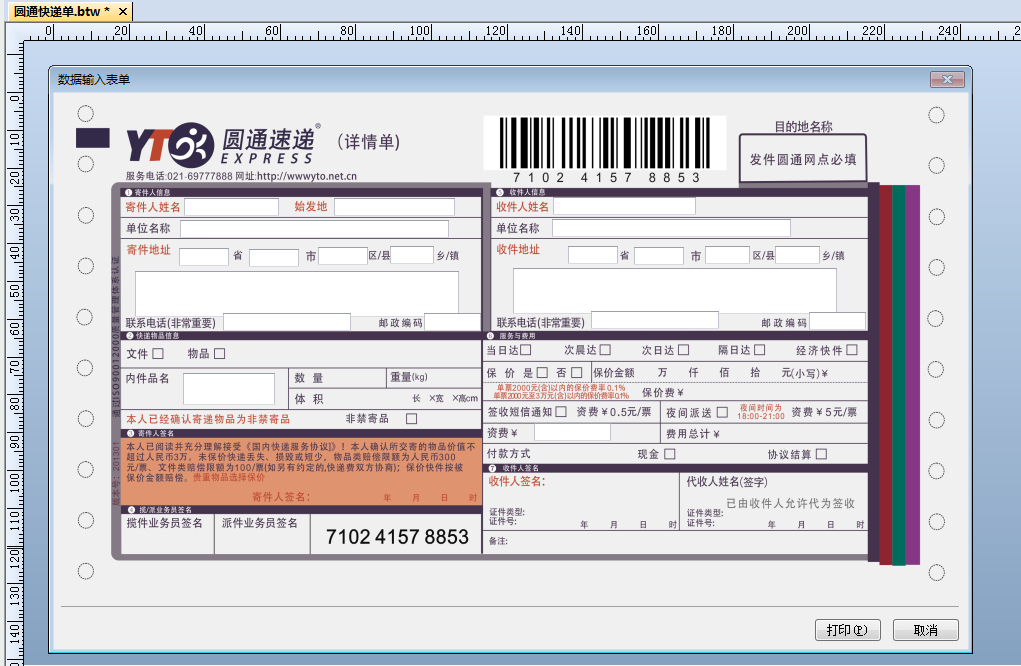The width and height of the screenshot is (1021, 666).
Task: Check the 次晨达 option
Action: pyautogui.click(x=606, y=350)
